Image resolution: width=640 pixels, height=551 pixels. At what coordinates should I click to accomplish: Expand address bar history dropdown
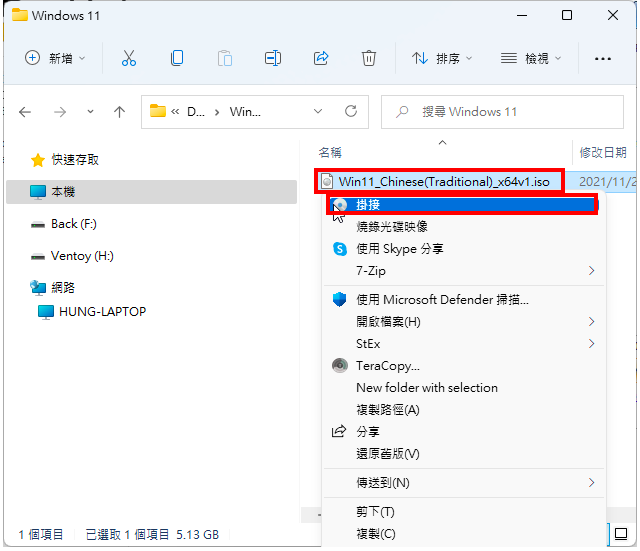[x=318, y=111]
